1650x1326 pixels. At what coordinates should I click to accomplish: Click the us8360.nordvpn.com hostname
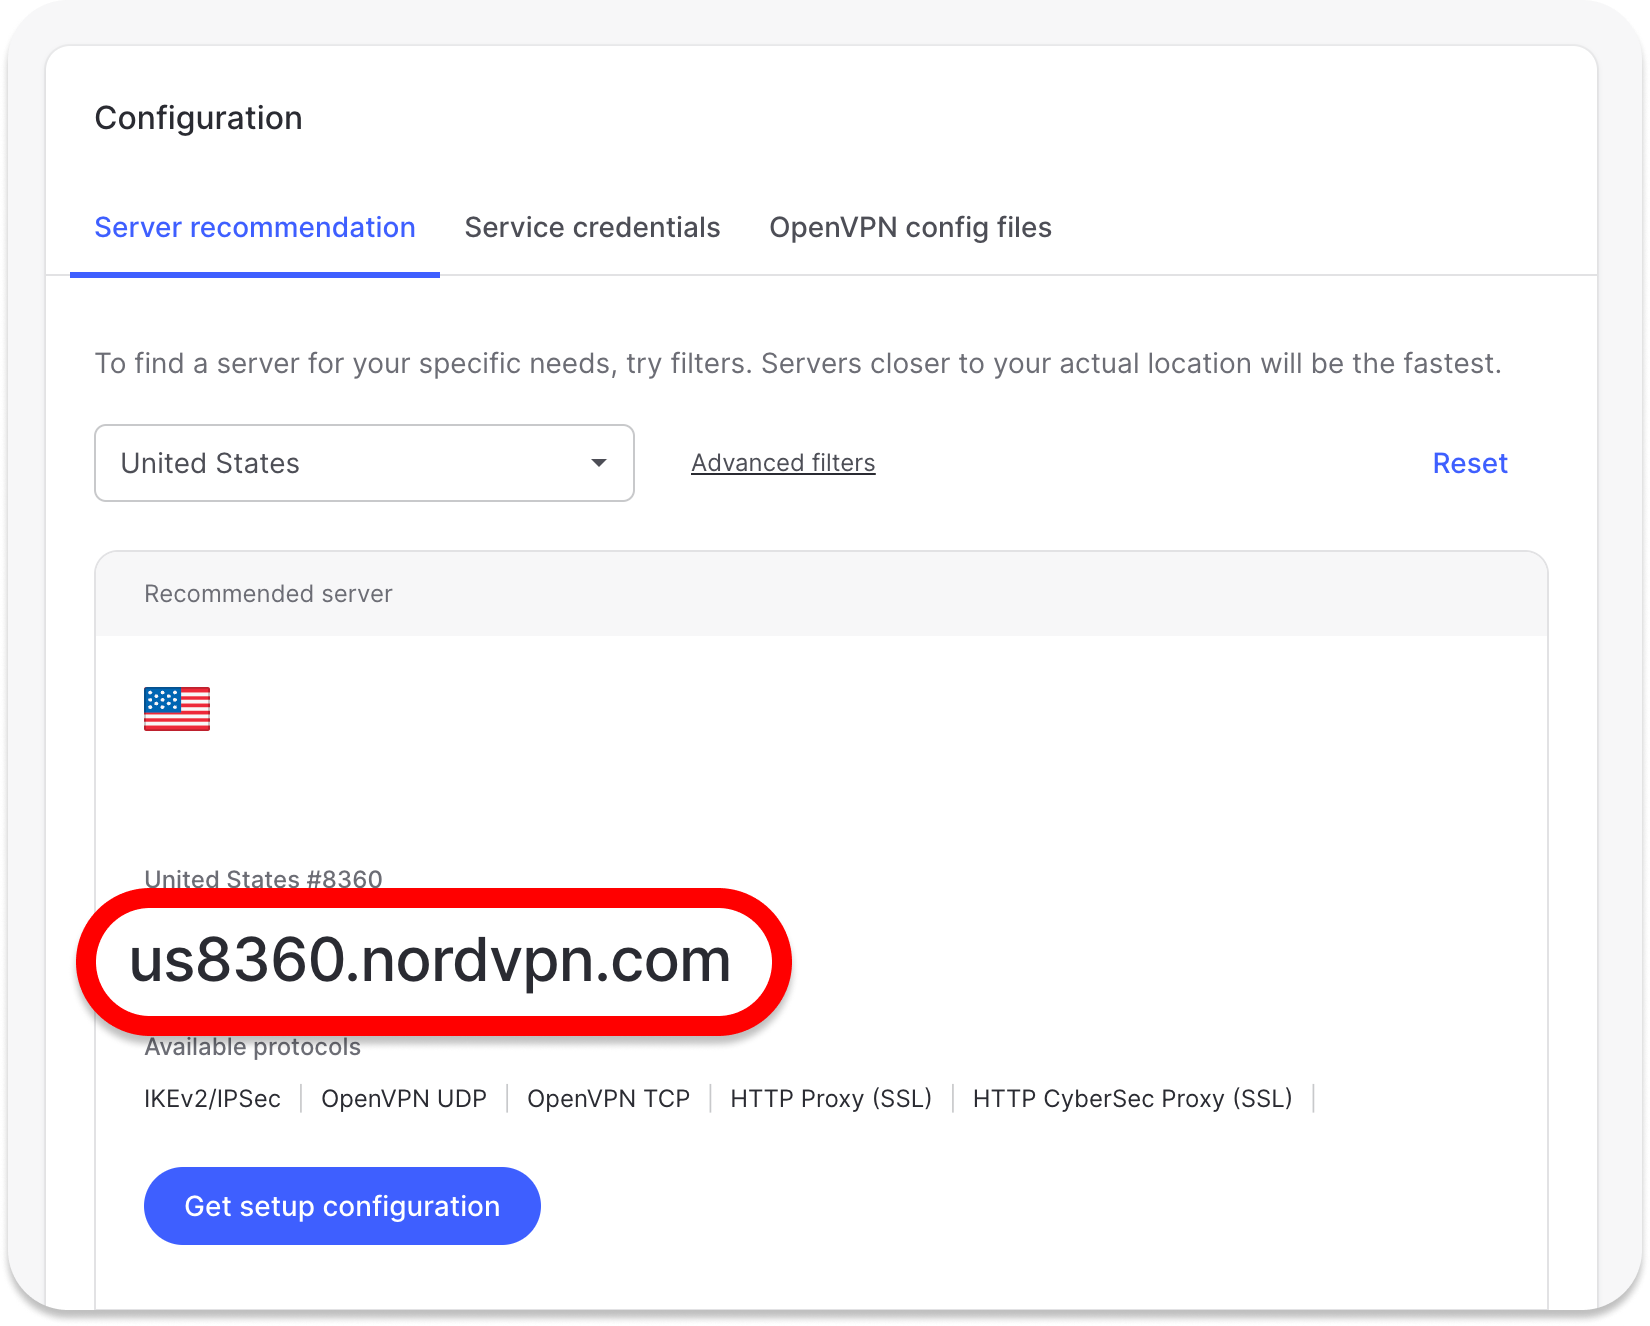430,961
